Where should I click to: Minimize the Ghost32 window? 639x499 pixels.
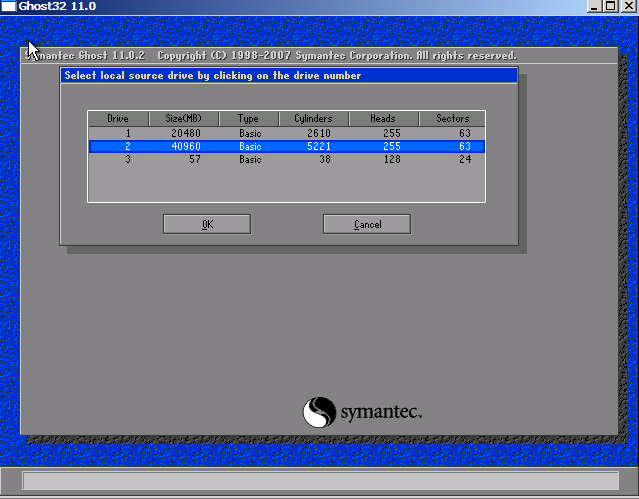tap(595, 6)
